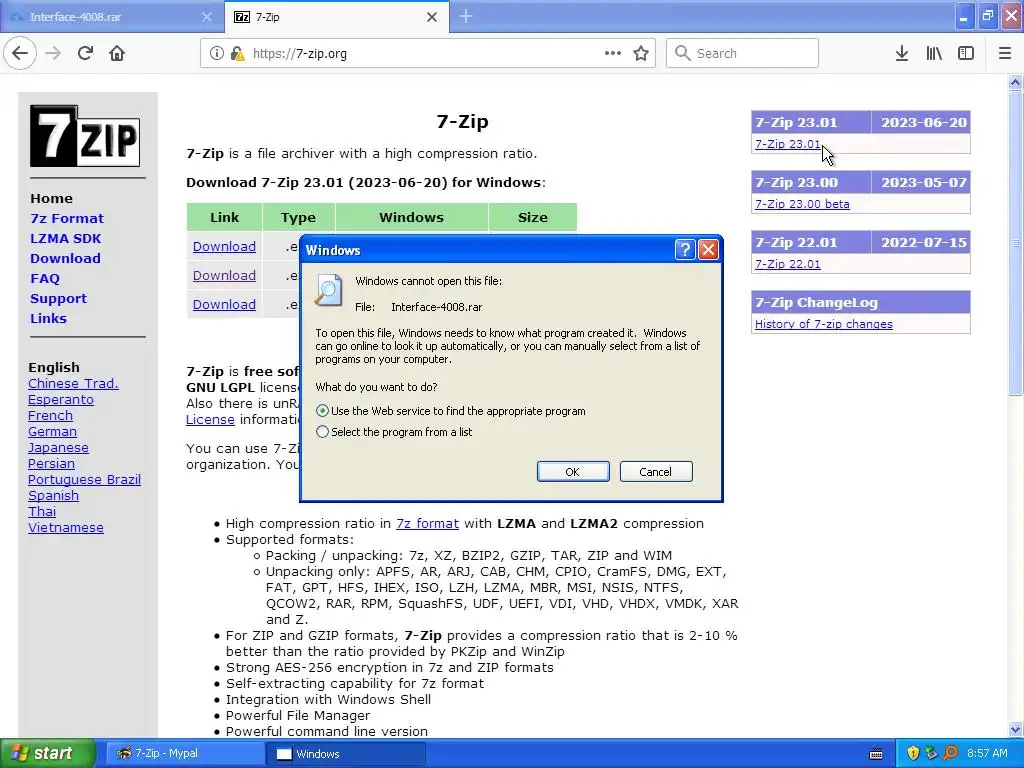Viewport: 1024px width, 768px height.
Task: Close the Windows cannot open file dialog
Action: click(x=709, y=249)
